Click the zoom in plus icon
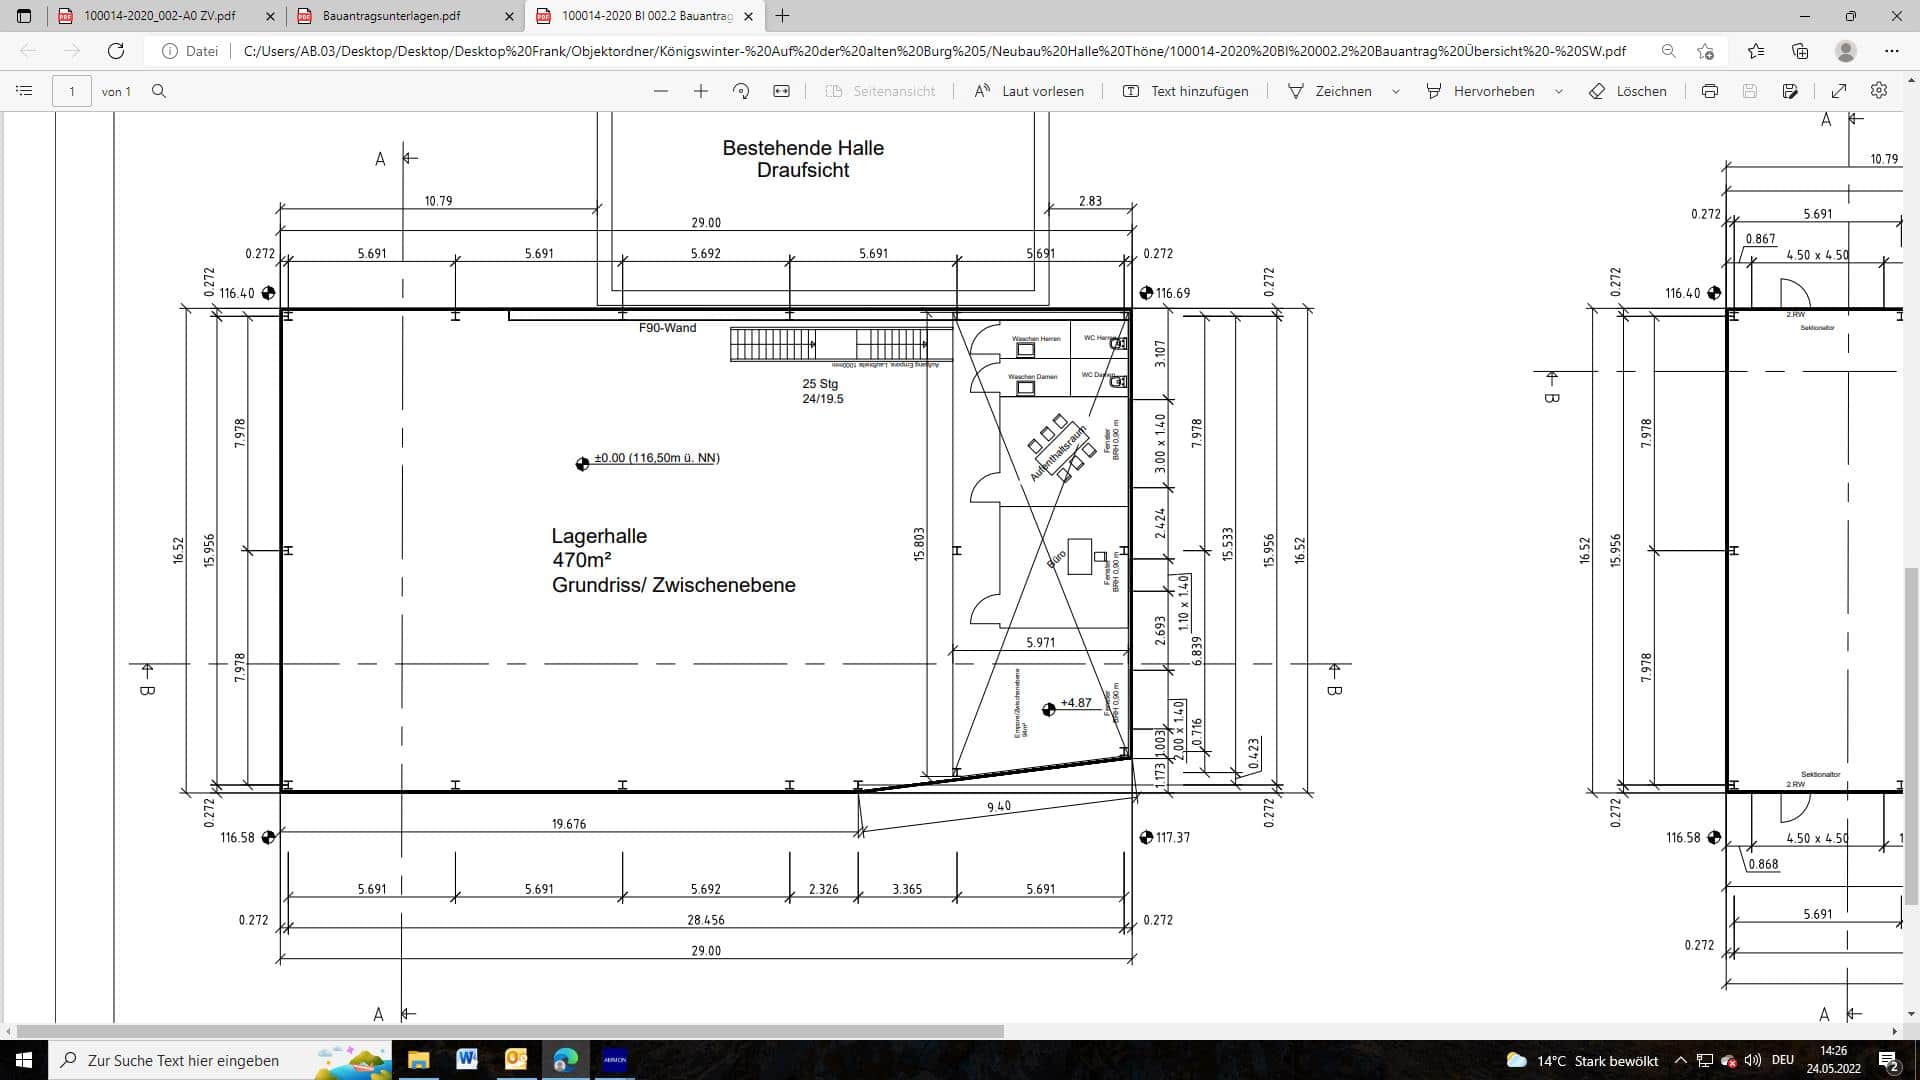The image size is (1920, 1080). tap(701, 91)
